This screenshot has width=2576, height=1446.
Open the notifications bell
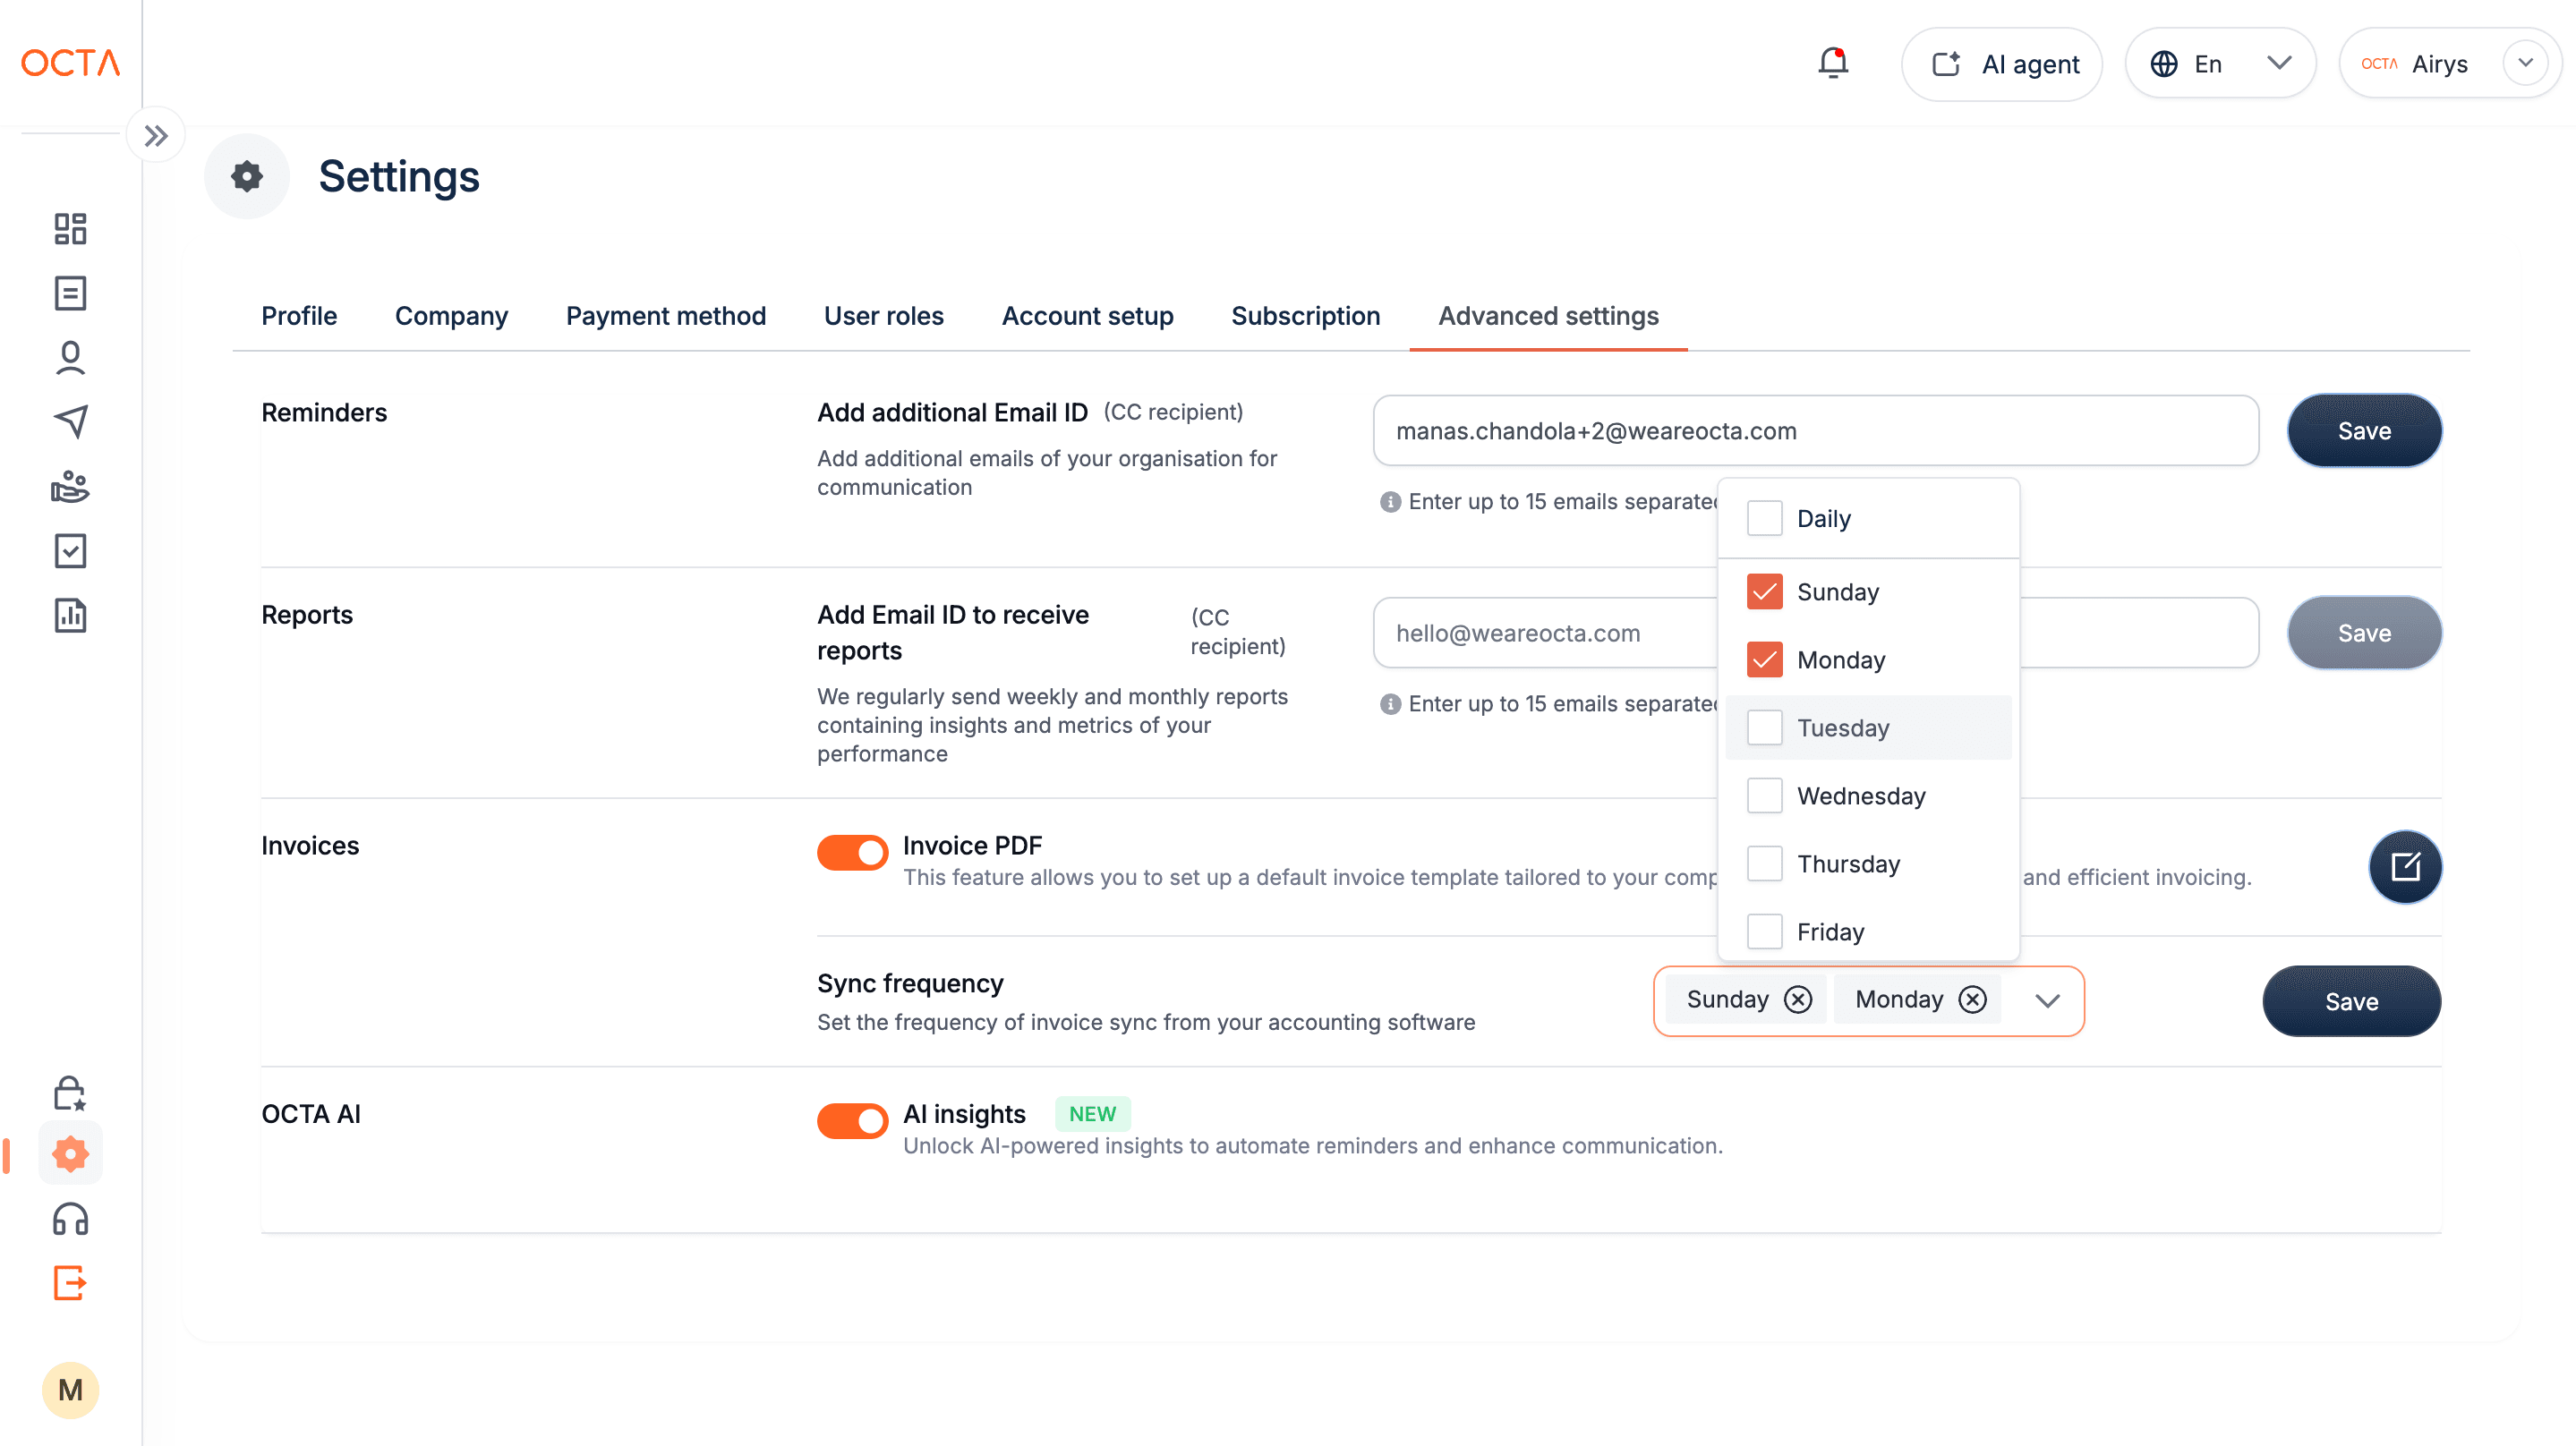pos(1832,63)
